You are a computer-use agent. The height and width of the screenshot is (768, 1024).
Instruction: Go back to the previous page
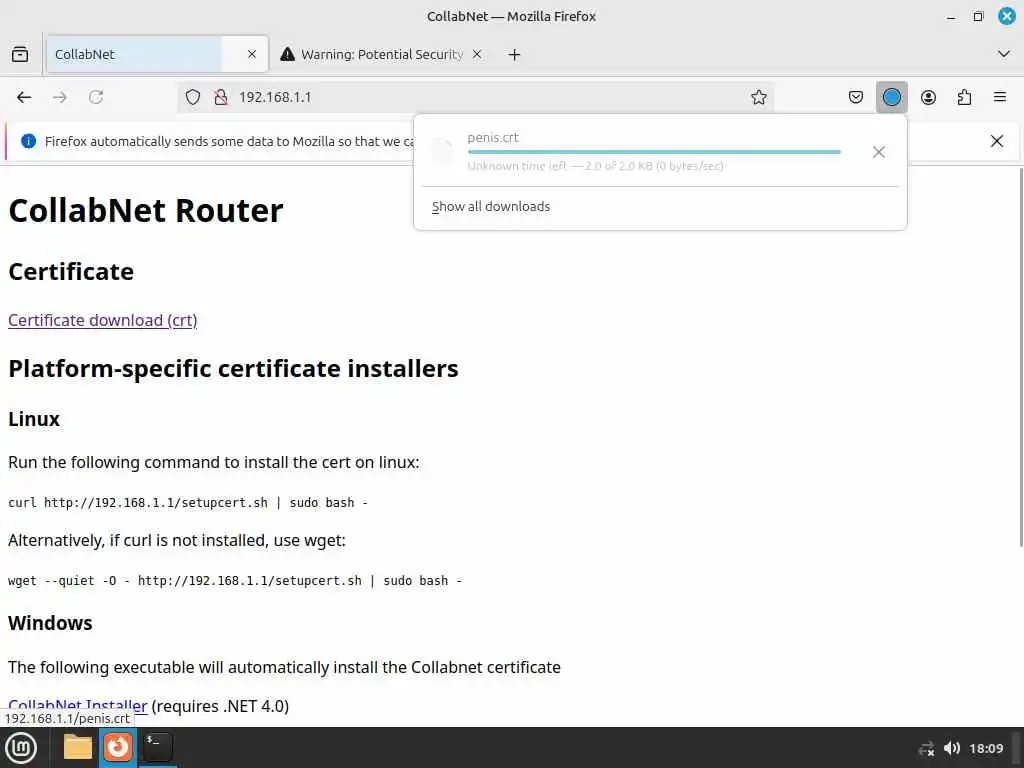point(24,97)
